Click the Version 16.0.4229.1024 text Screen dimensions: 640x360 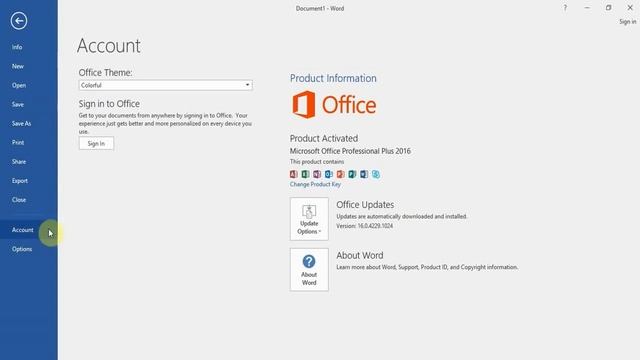pyautogui.click(x=364, y=226)
